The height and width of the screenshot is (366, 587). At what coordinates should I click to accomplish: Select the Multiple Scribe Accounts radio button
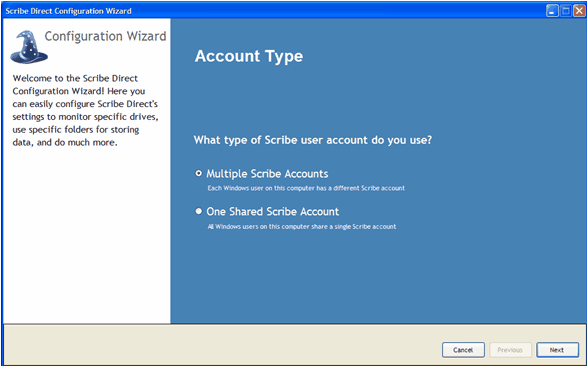click(x=199, y=173)
